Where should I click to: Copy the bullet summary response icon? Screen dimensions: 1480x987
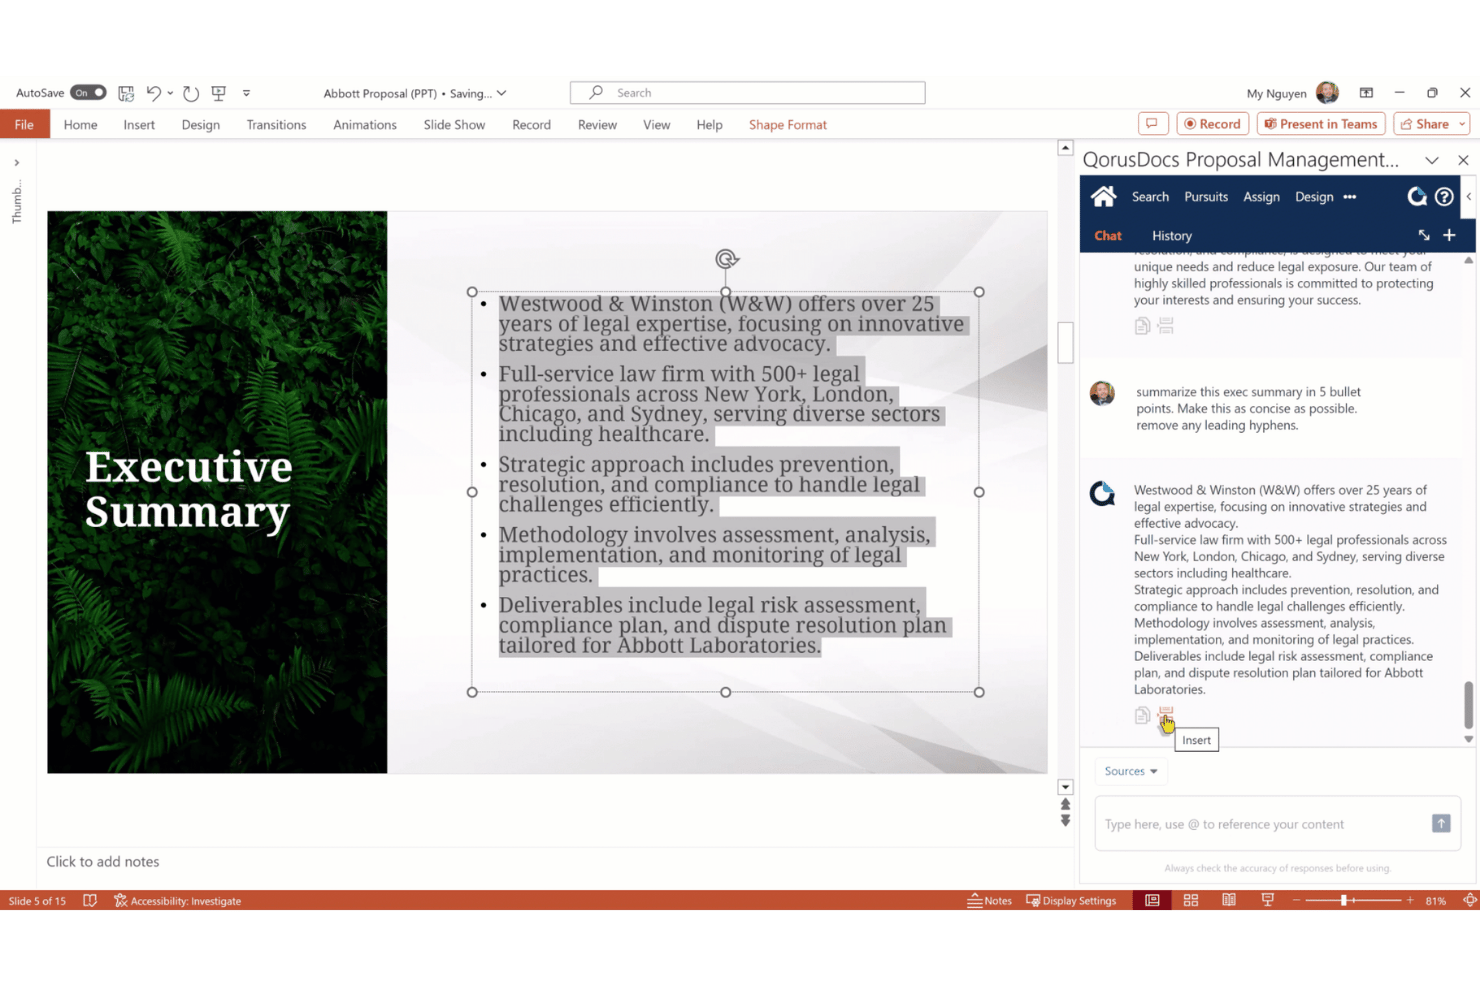click(x=1142, y=715)
